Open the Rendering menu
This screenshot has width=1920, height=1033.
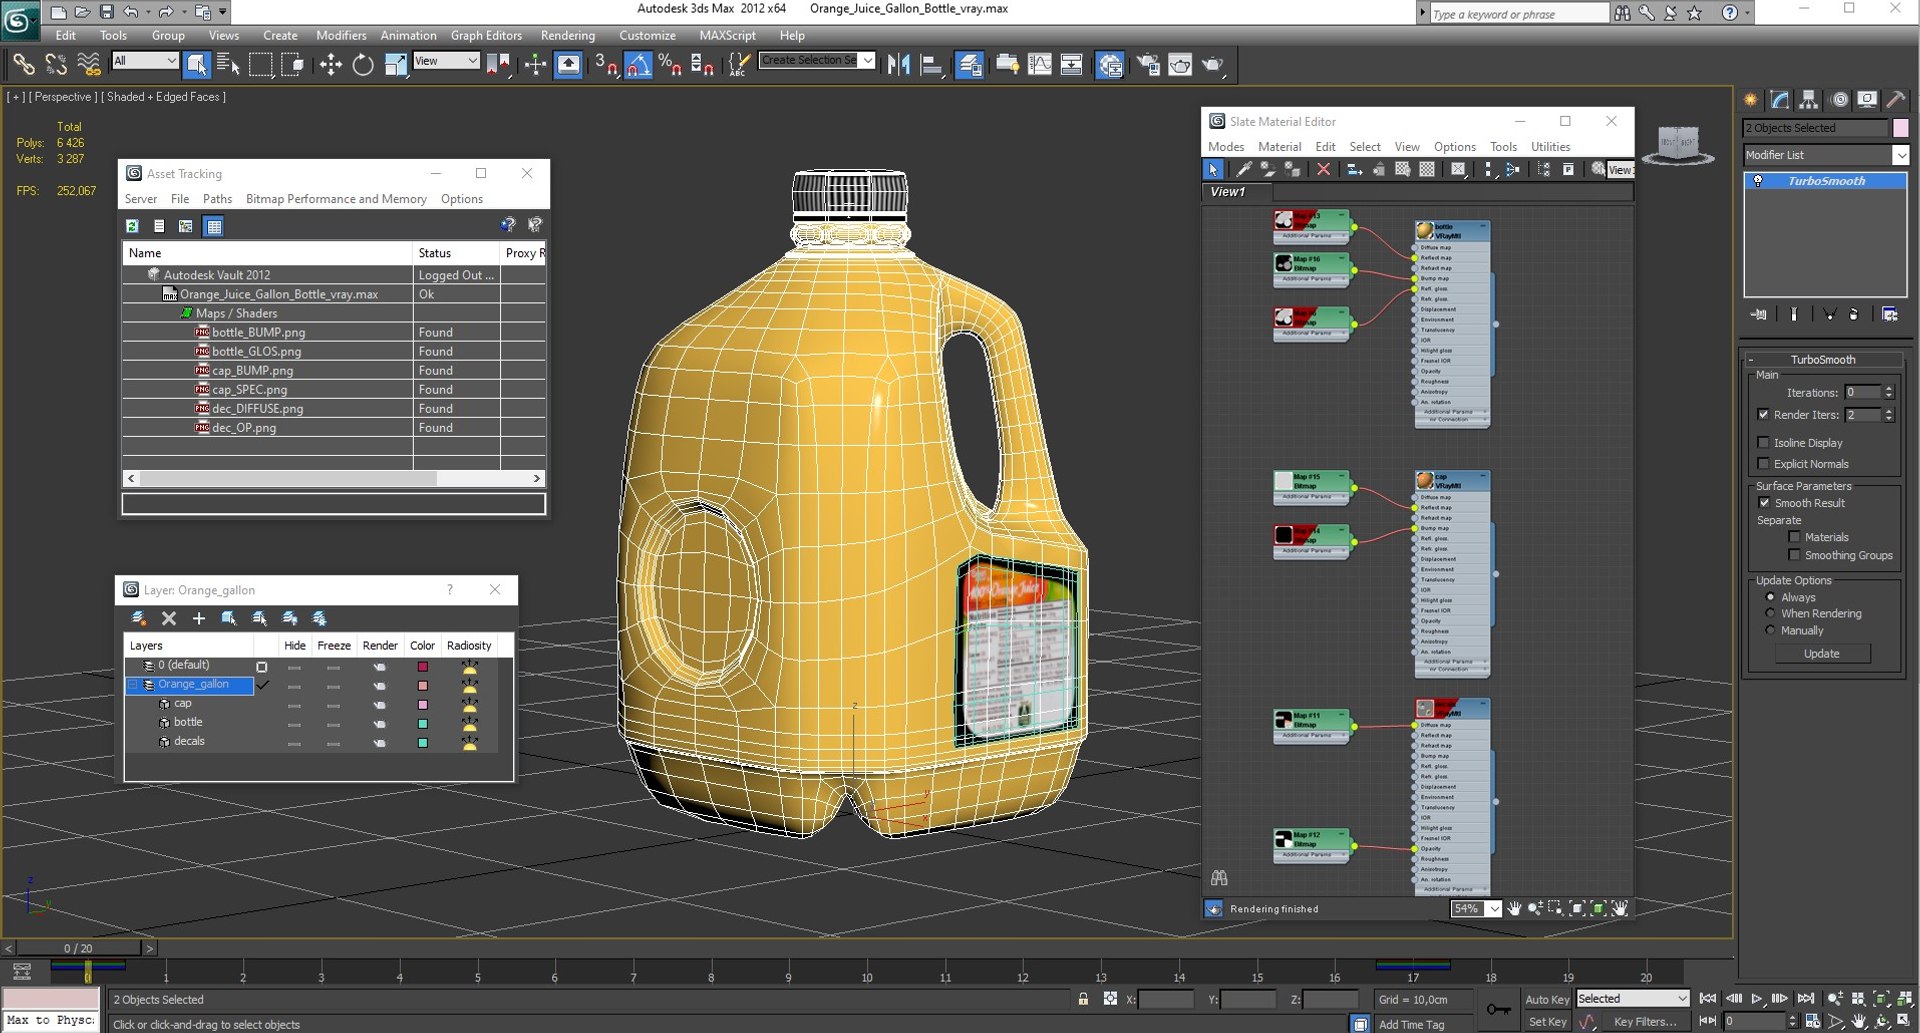coord(567,35)
